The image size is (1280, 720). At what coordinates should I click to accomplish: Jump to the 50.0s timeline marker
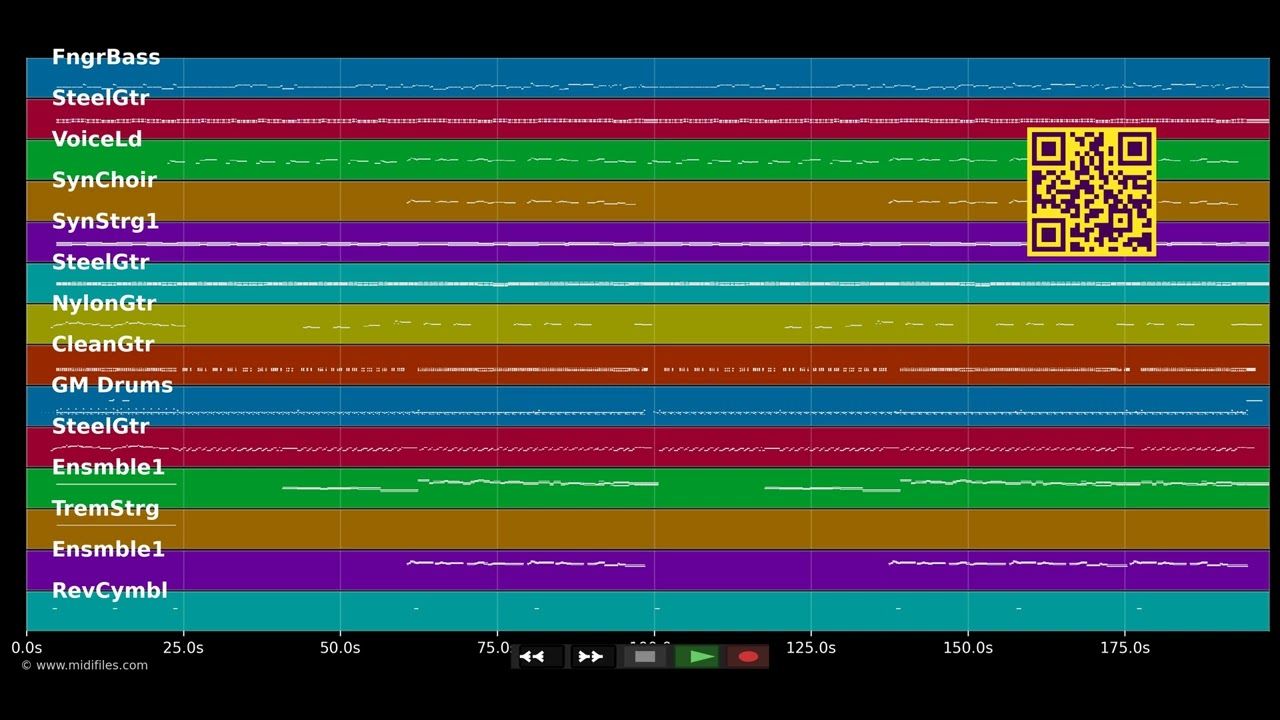[x=340, y=648]
